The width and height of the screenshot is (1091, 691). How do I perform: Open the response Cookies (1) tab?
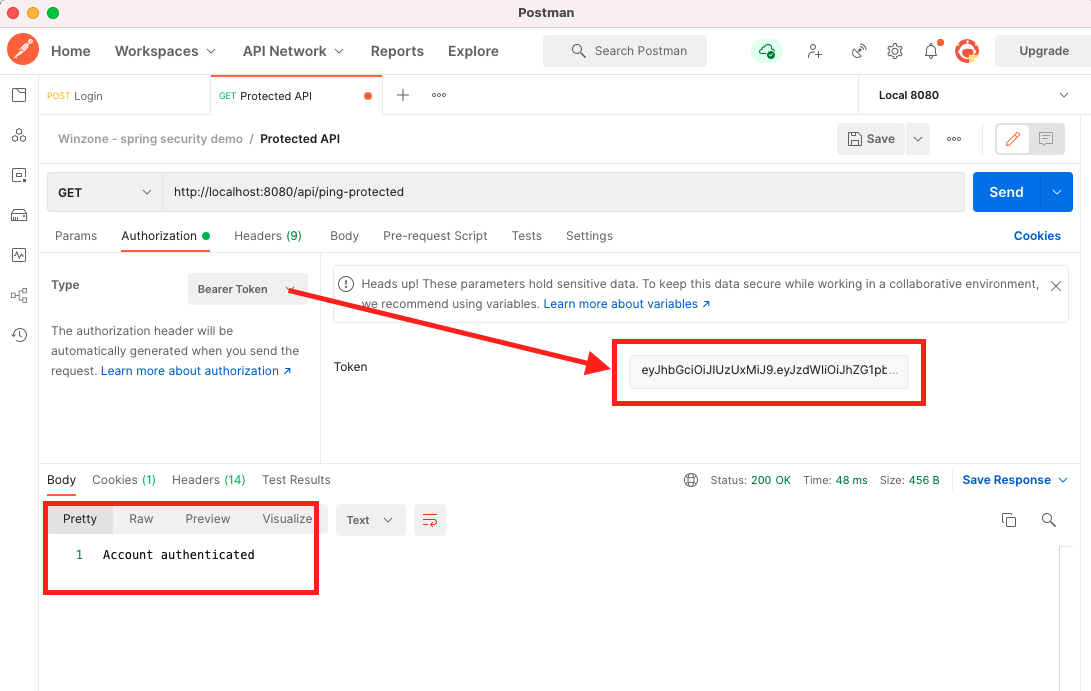click(x=124, y=480)
